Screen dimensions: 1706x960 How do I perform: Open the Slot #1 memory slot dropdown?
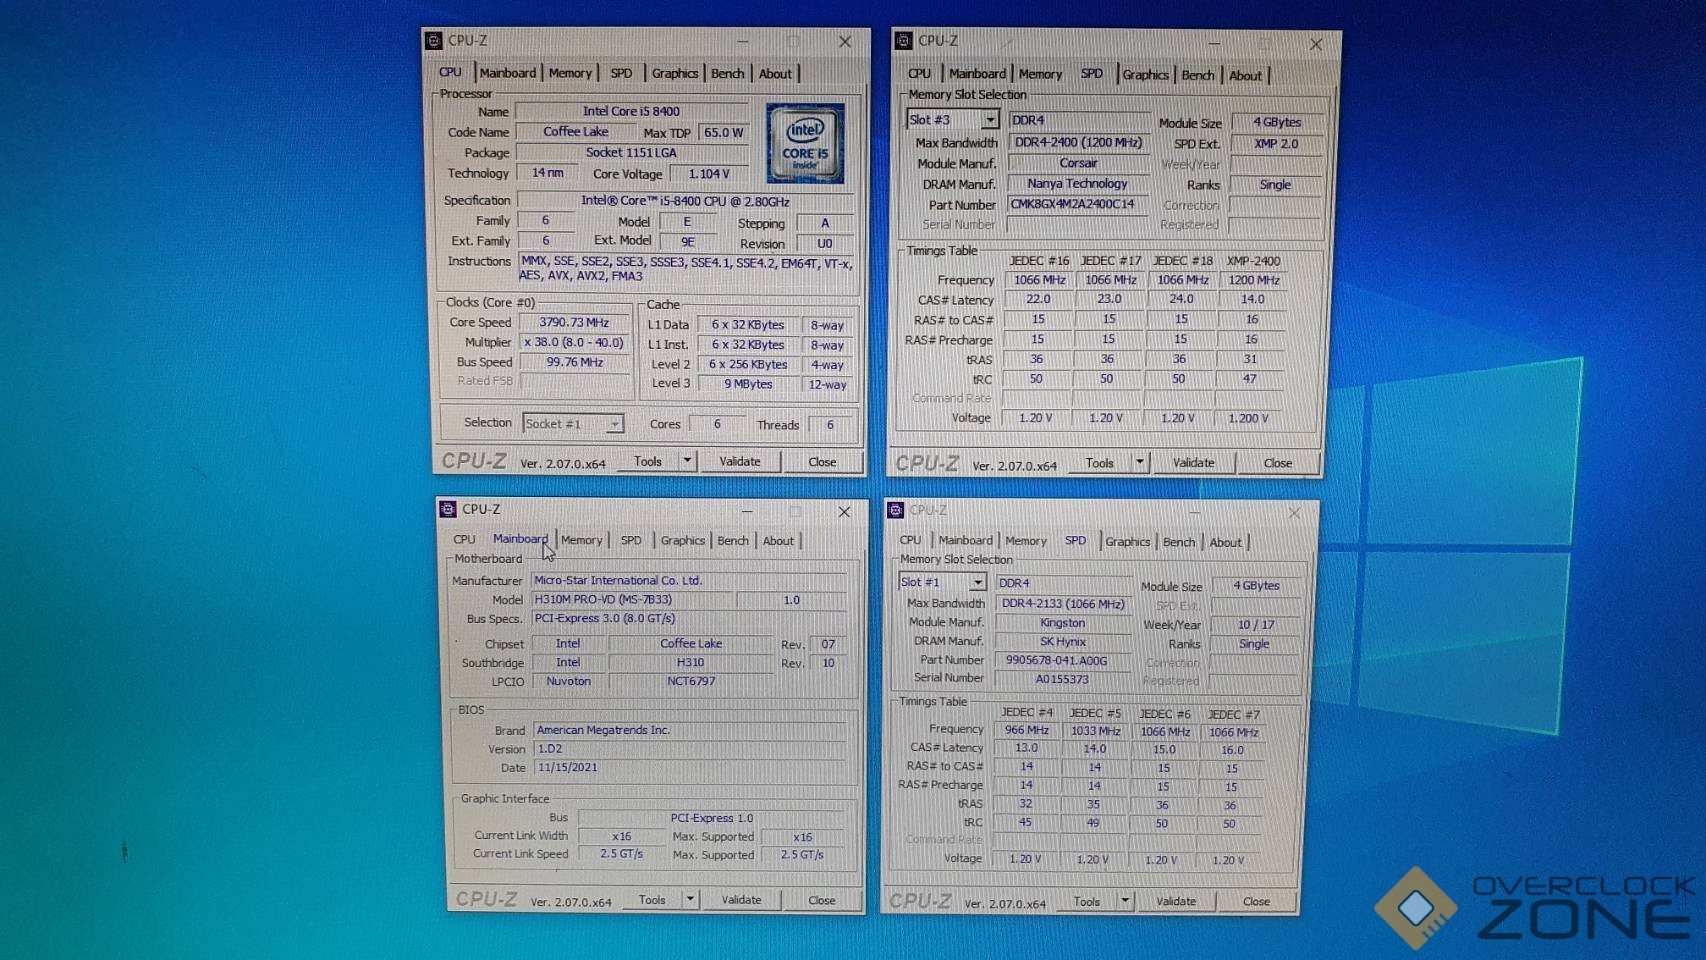[978, 582]
